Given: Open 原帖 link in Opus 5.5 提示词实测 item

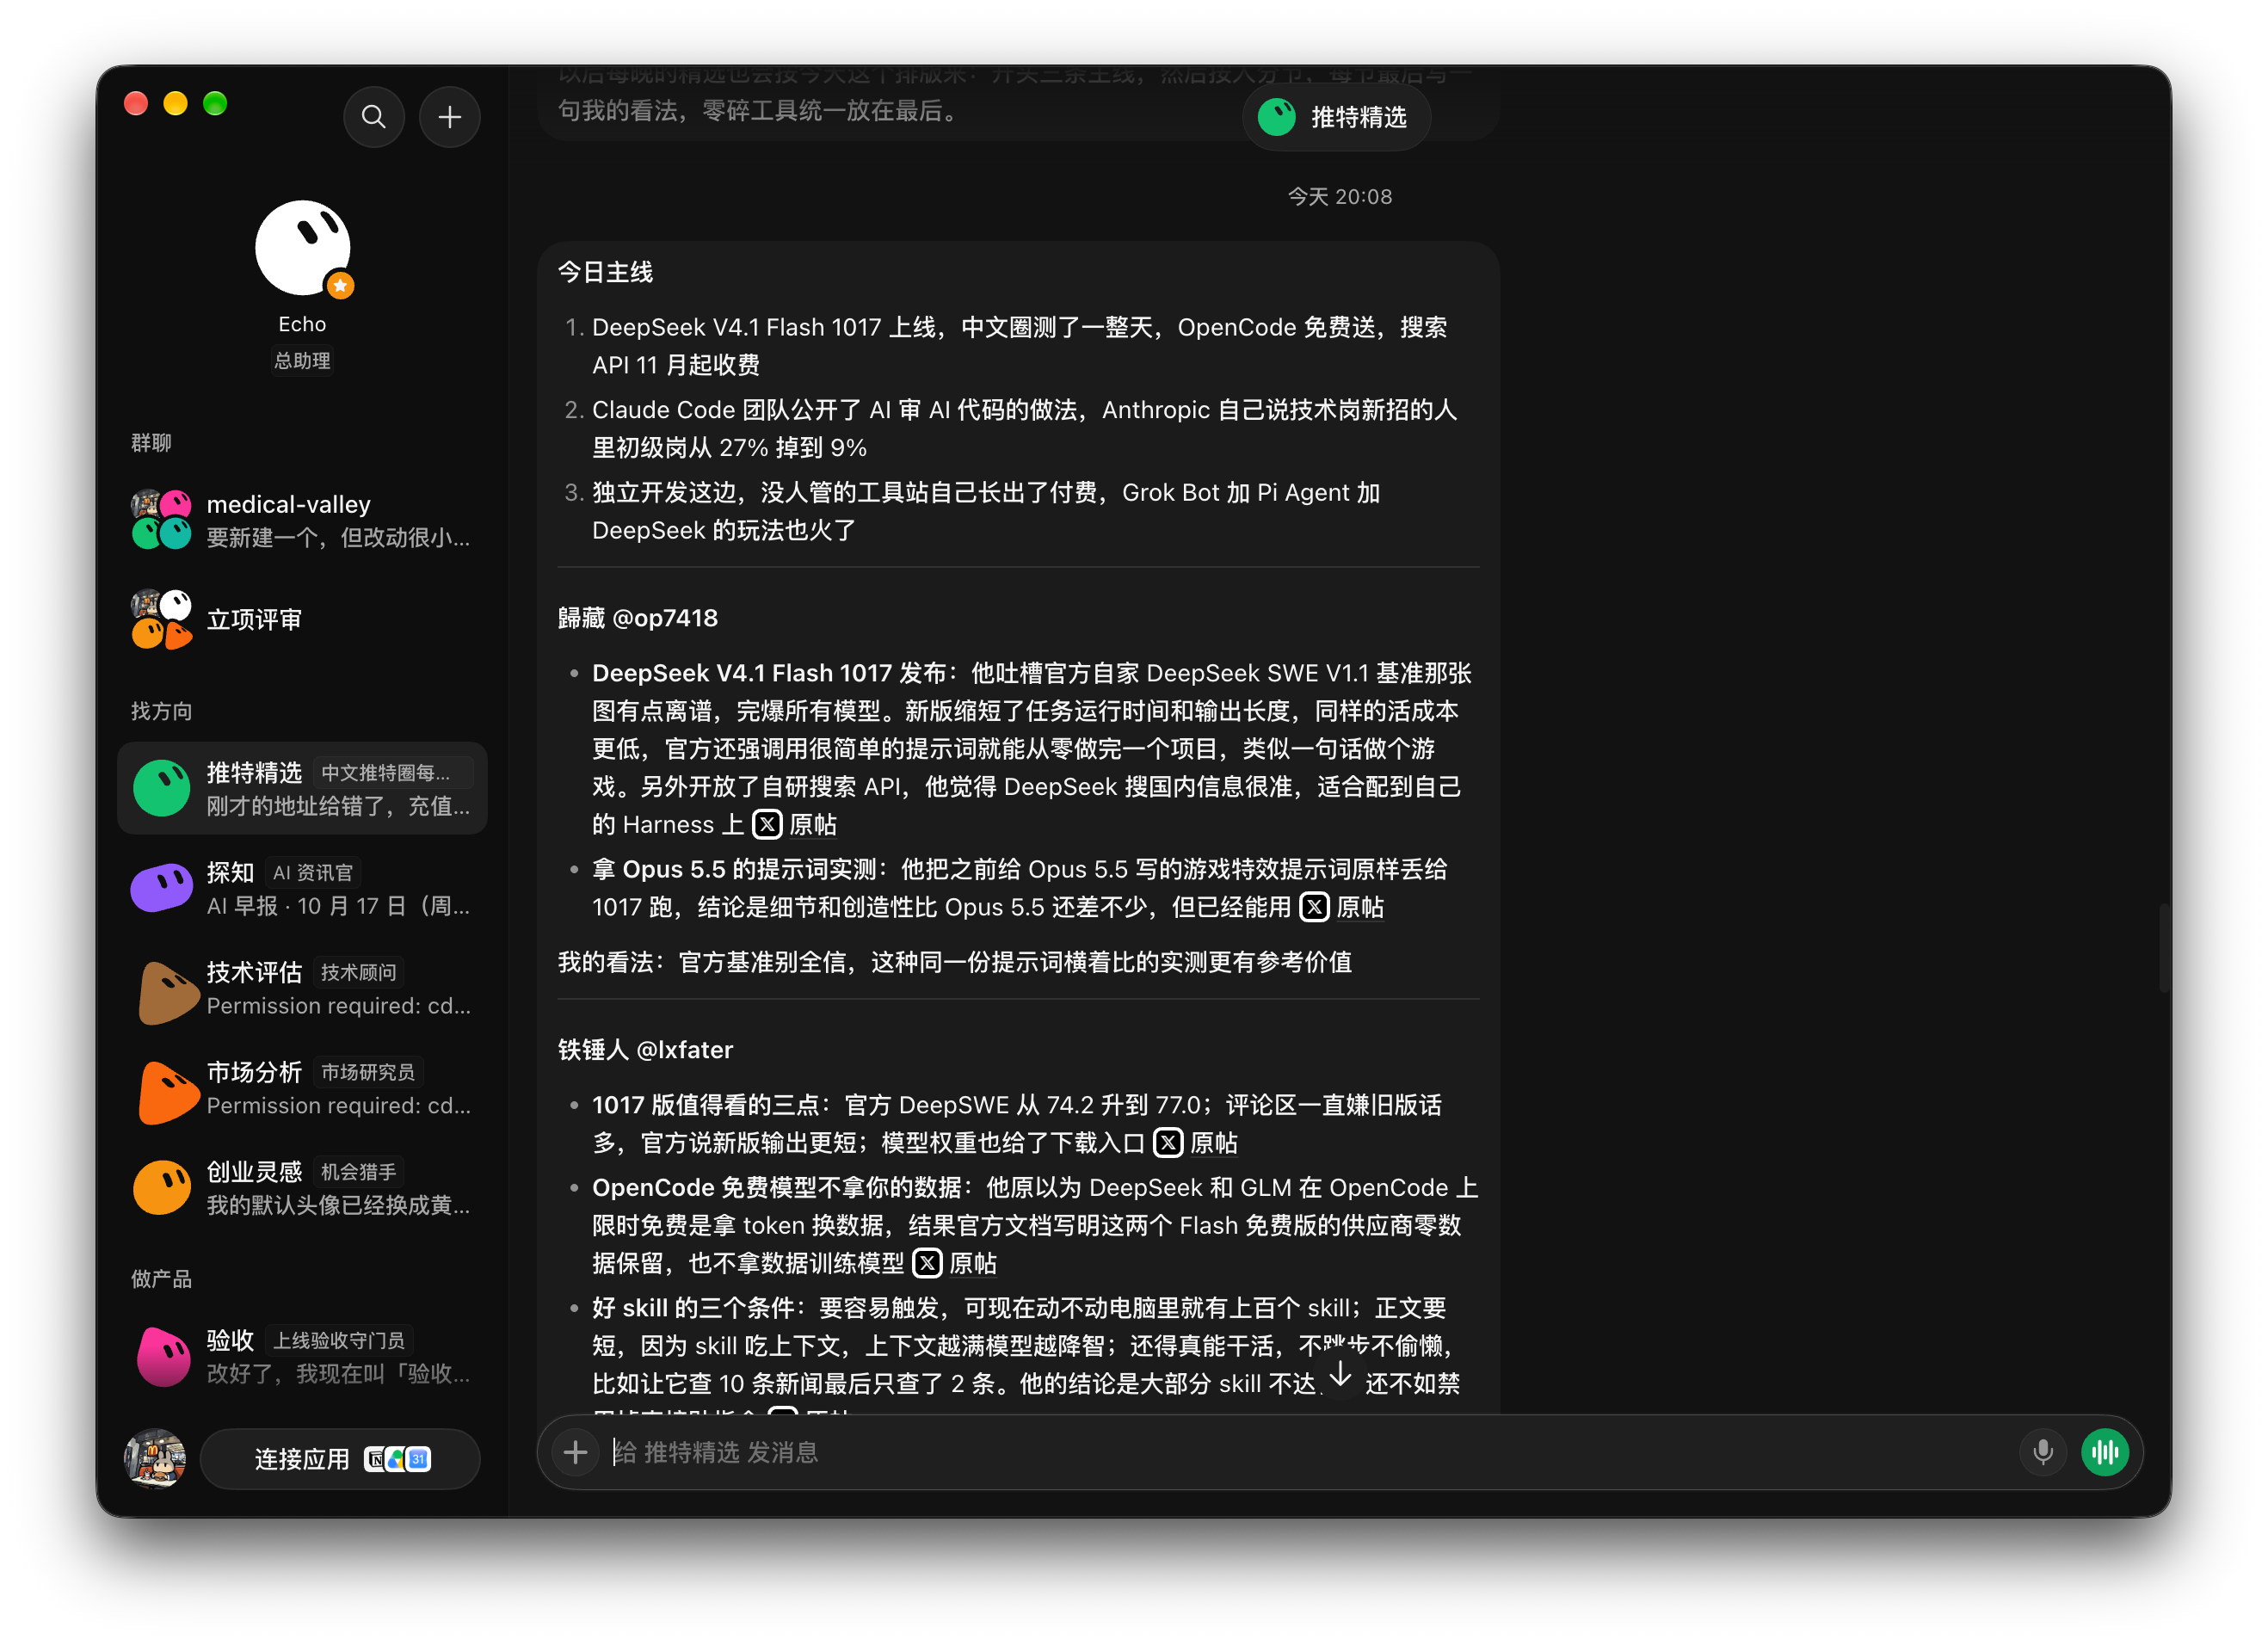Looking at the screenshot, I should (x=1360, y=907).
